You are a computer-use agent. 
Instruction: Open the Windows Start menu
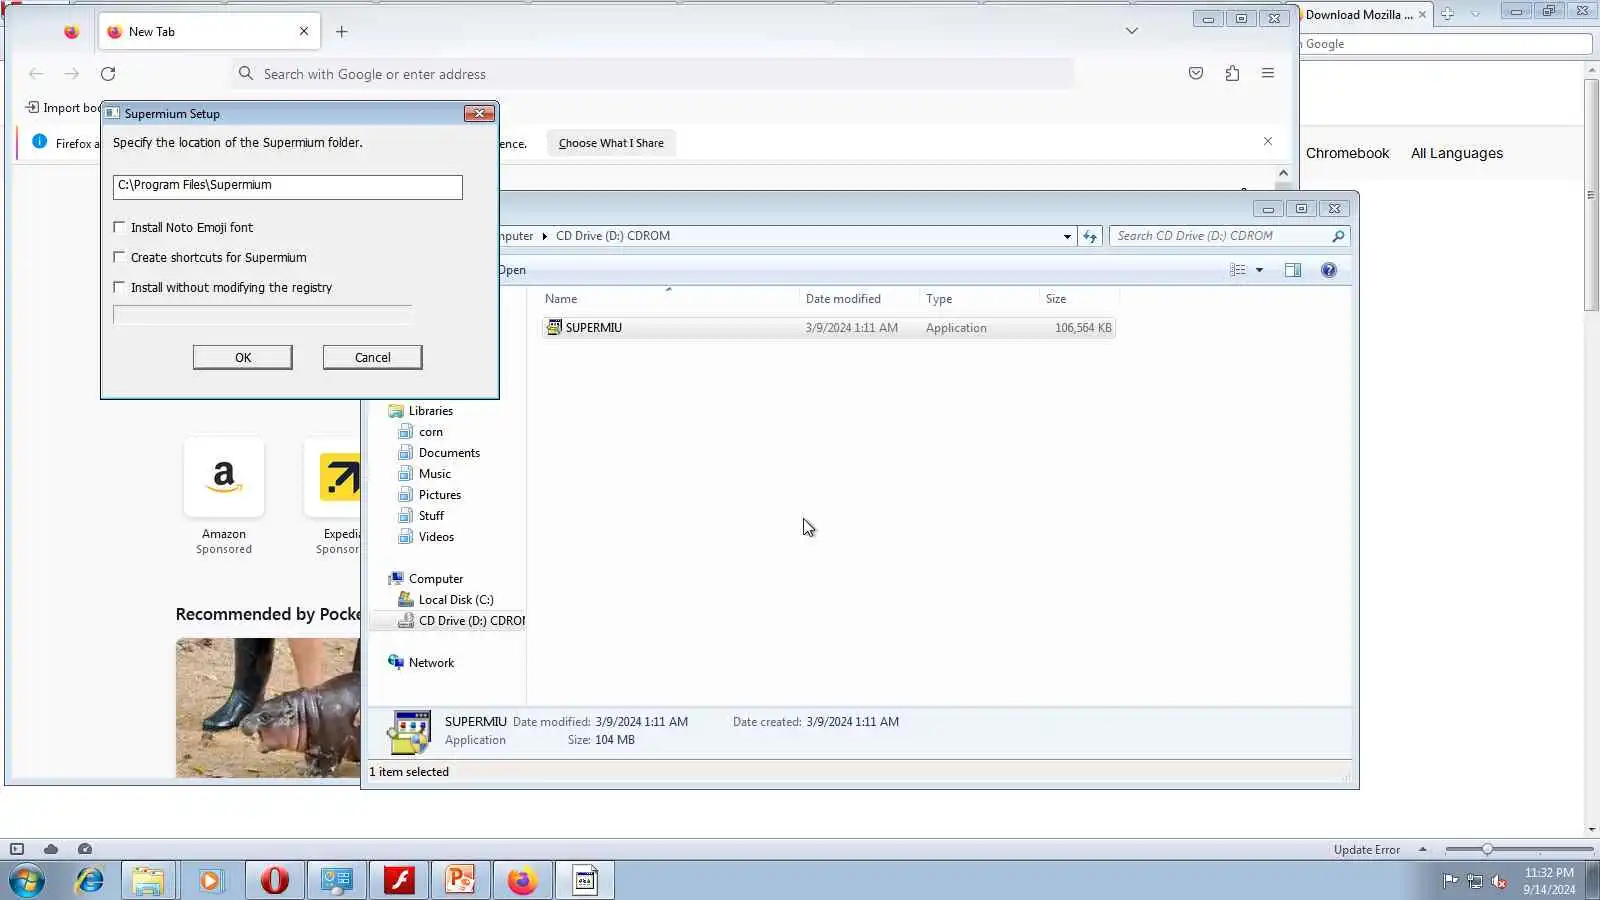(27, 881)
